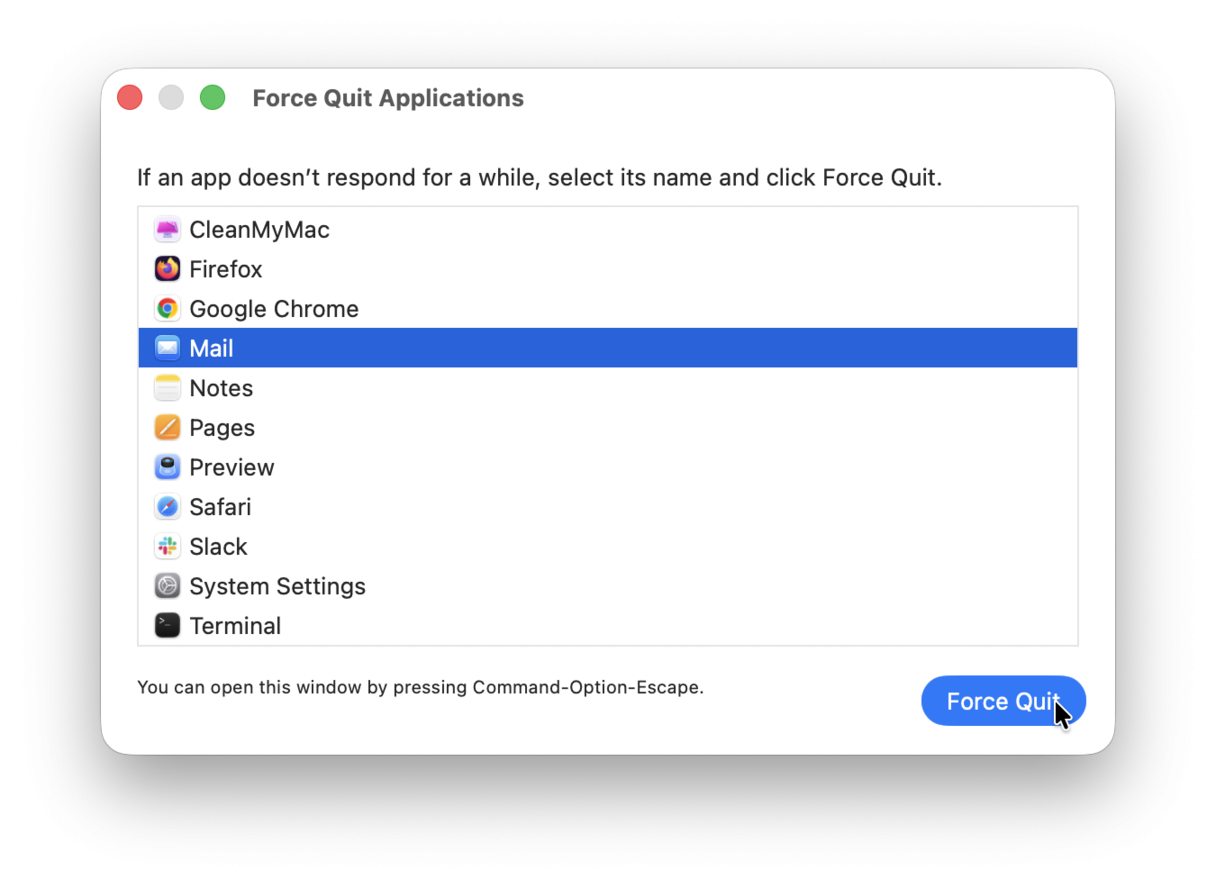The height and width of the screenshot is (888, 1216).
Task: Click the Notes app icon
Action: coord(167,387)
